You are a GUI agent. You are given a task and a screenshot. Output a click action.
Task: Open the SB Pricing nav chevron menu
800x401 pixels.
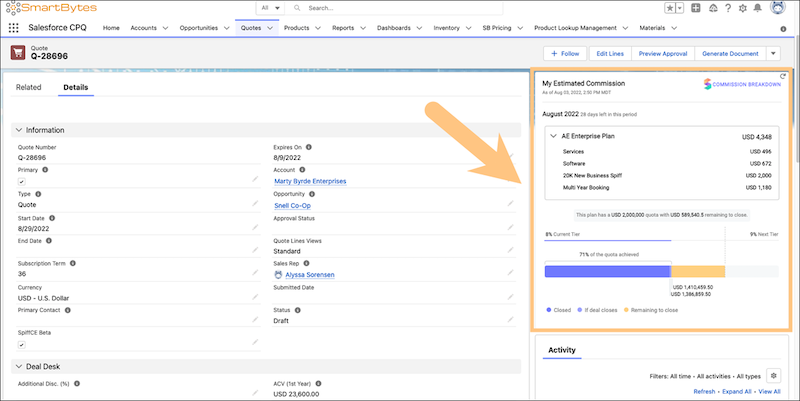(x=520, y=28)
